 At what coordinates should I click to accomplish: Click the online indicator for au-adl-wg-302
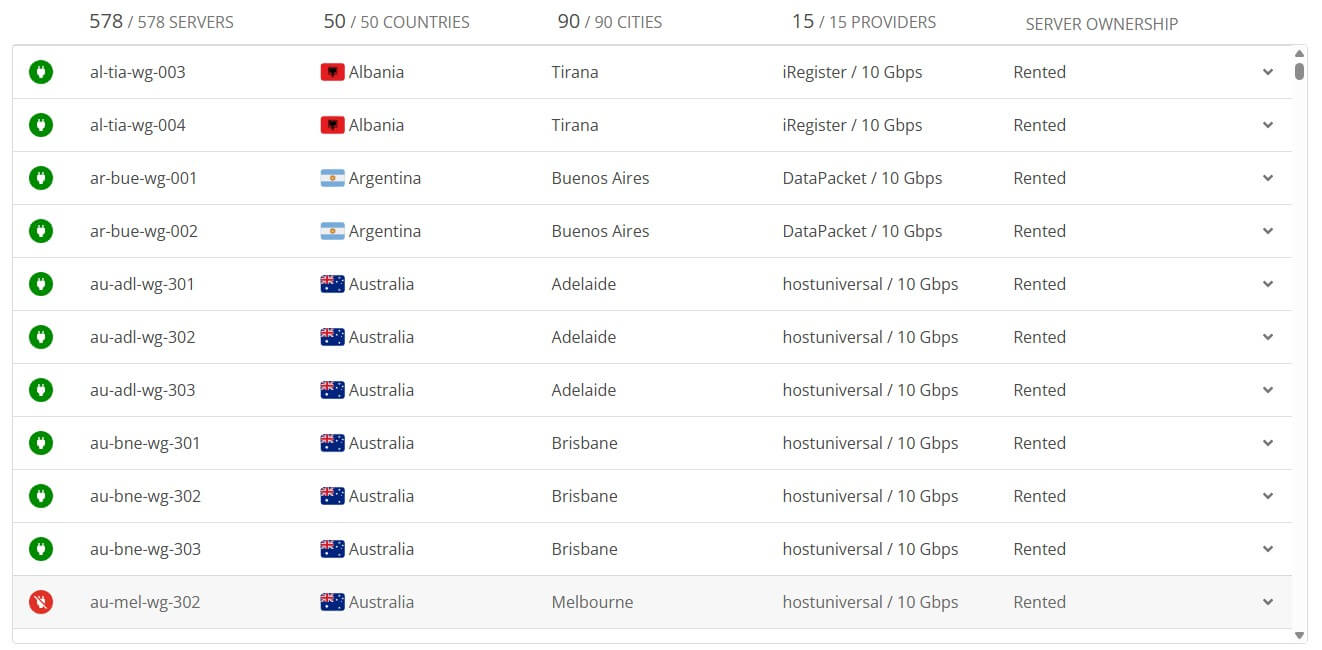coord(40,336)
